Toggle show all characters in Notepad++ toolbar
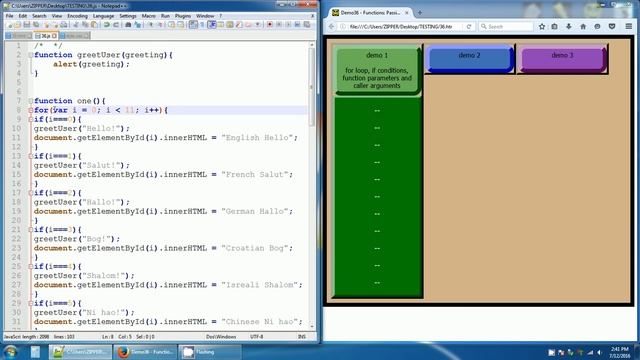The image size is (640, 360). [202, 25]
